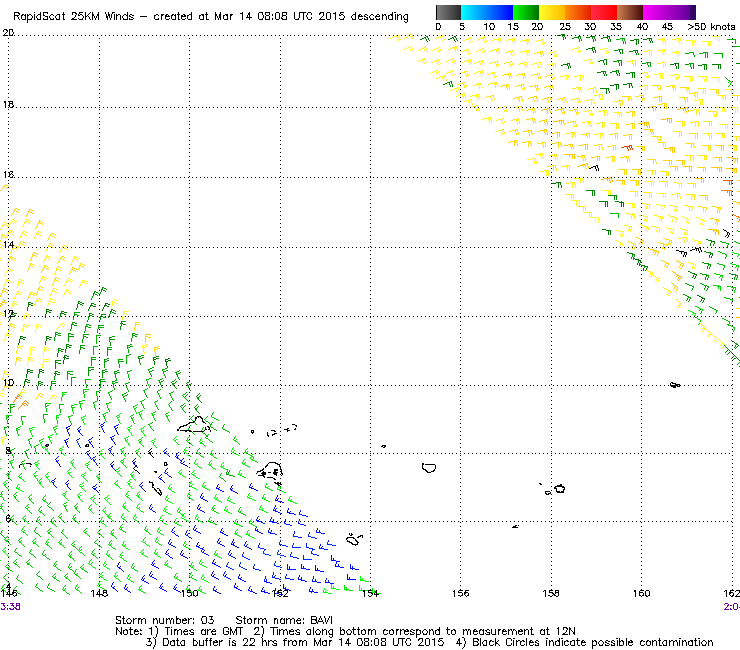The width and height of the screenshot is (740, 650).
Task: Click the green 15-20 knots legend segment
Action: [x=526, y=12]
